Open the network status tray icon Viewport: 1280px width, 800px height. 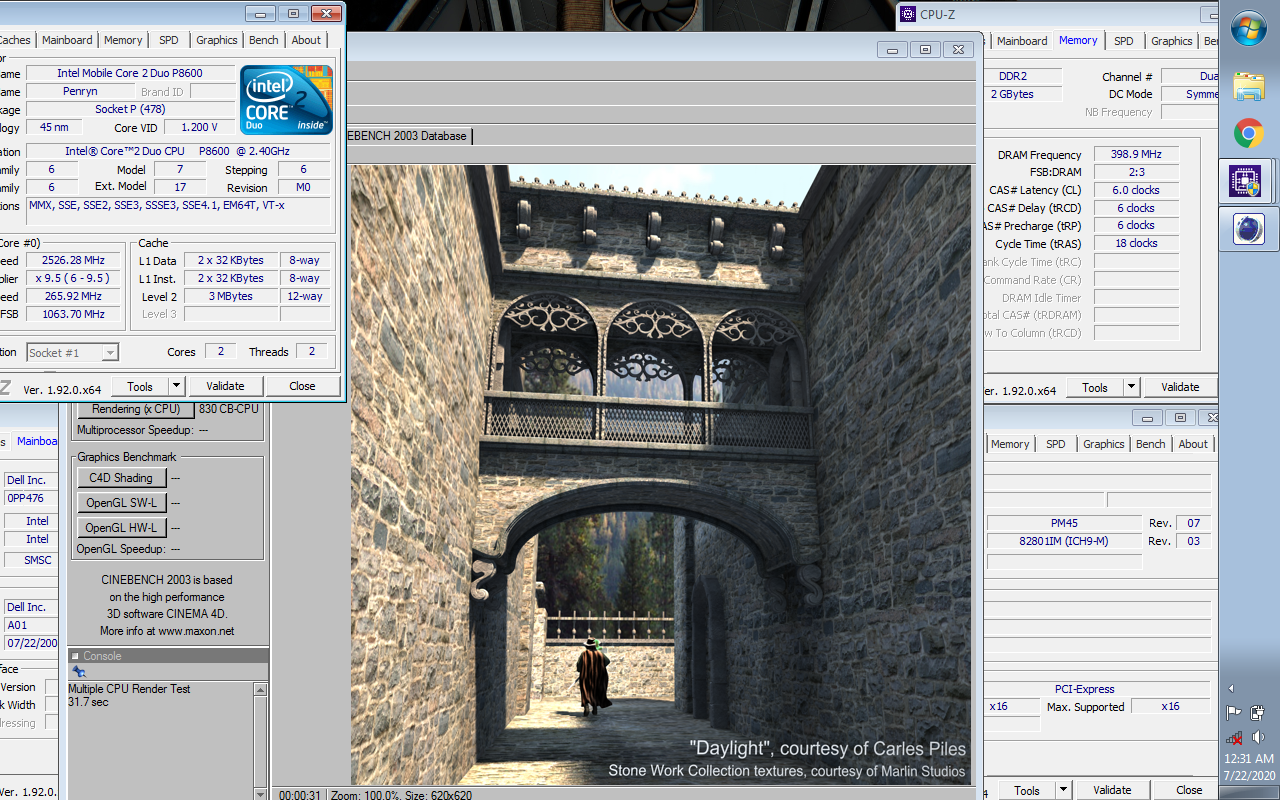(1234, 738)
